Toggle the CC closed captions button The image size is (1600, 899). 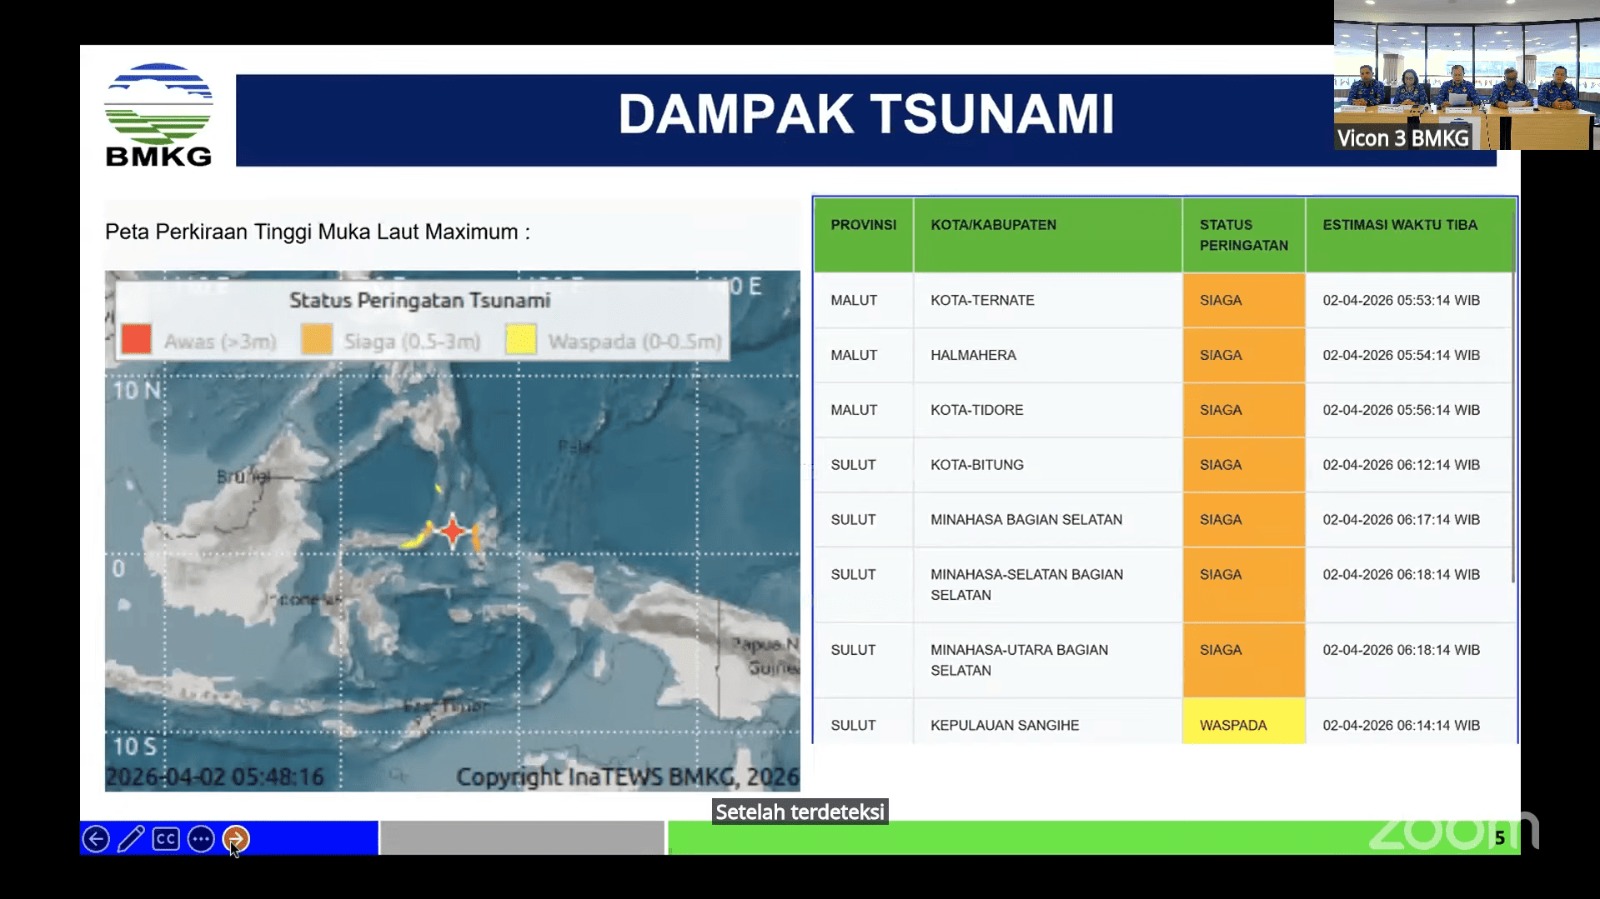[166, 839]
